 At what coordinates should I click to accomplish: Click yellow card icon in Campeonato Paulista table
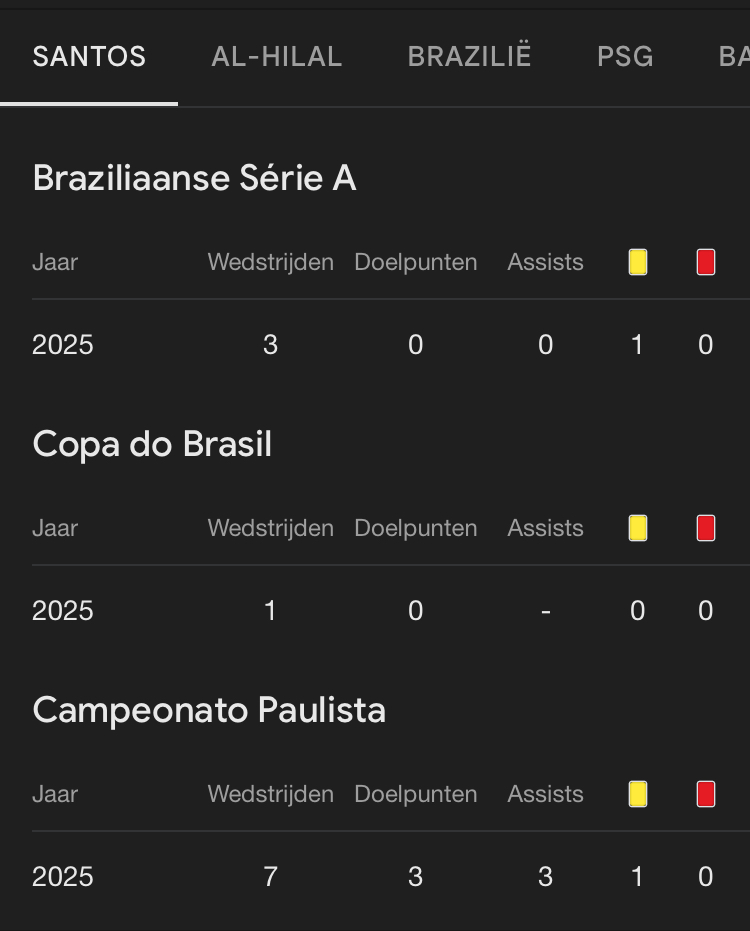[638, 794]
